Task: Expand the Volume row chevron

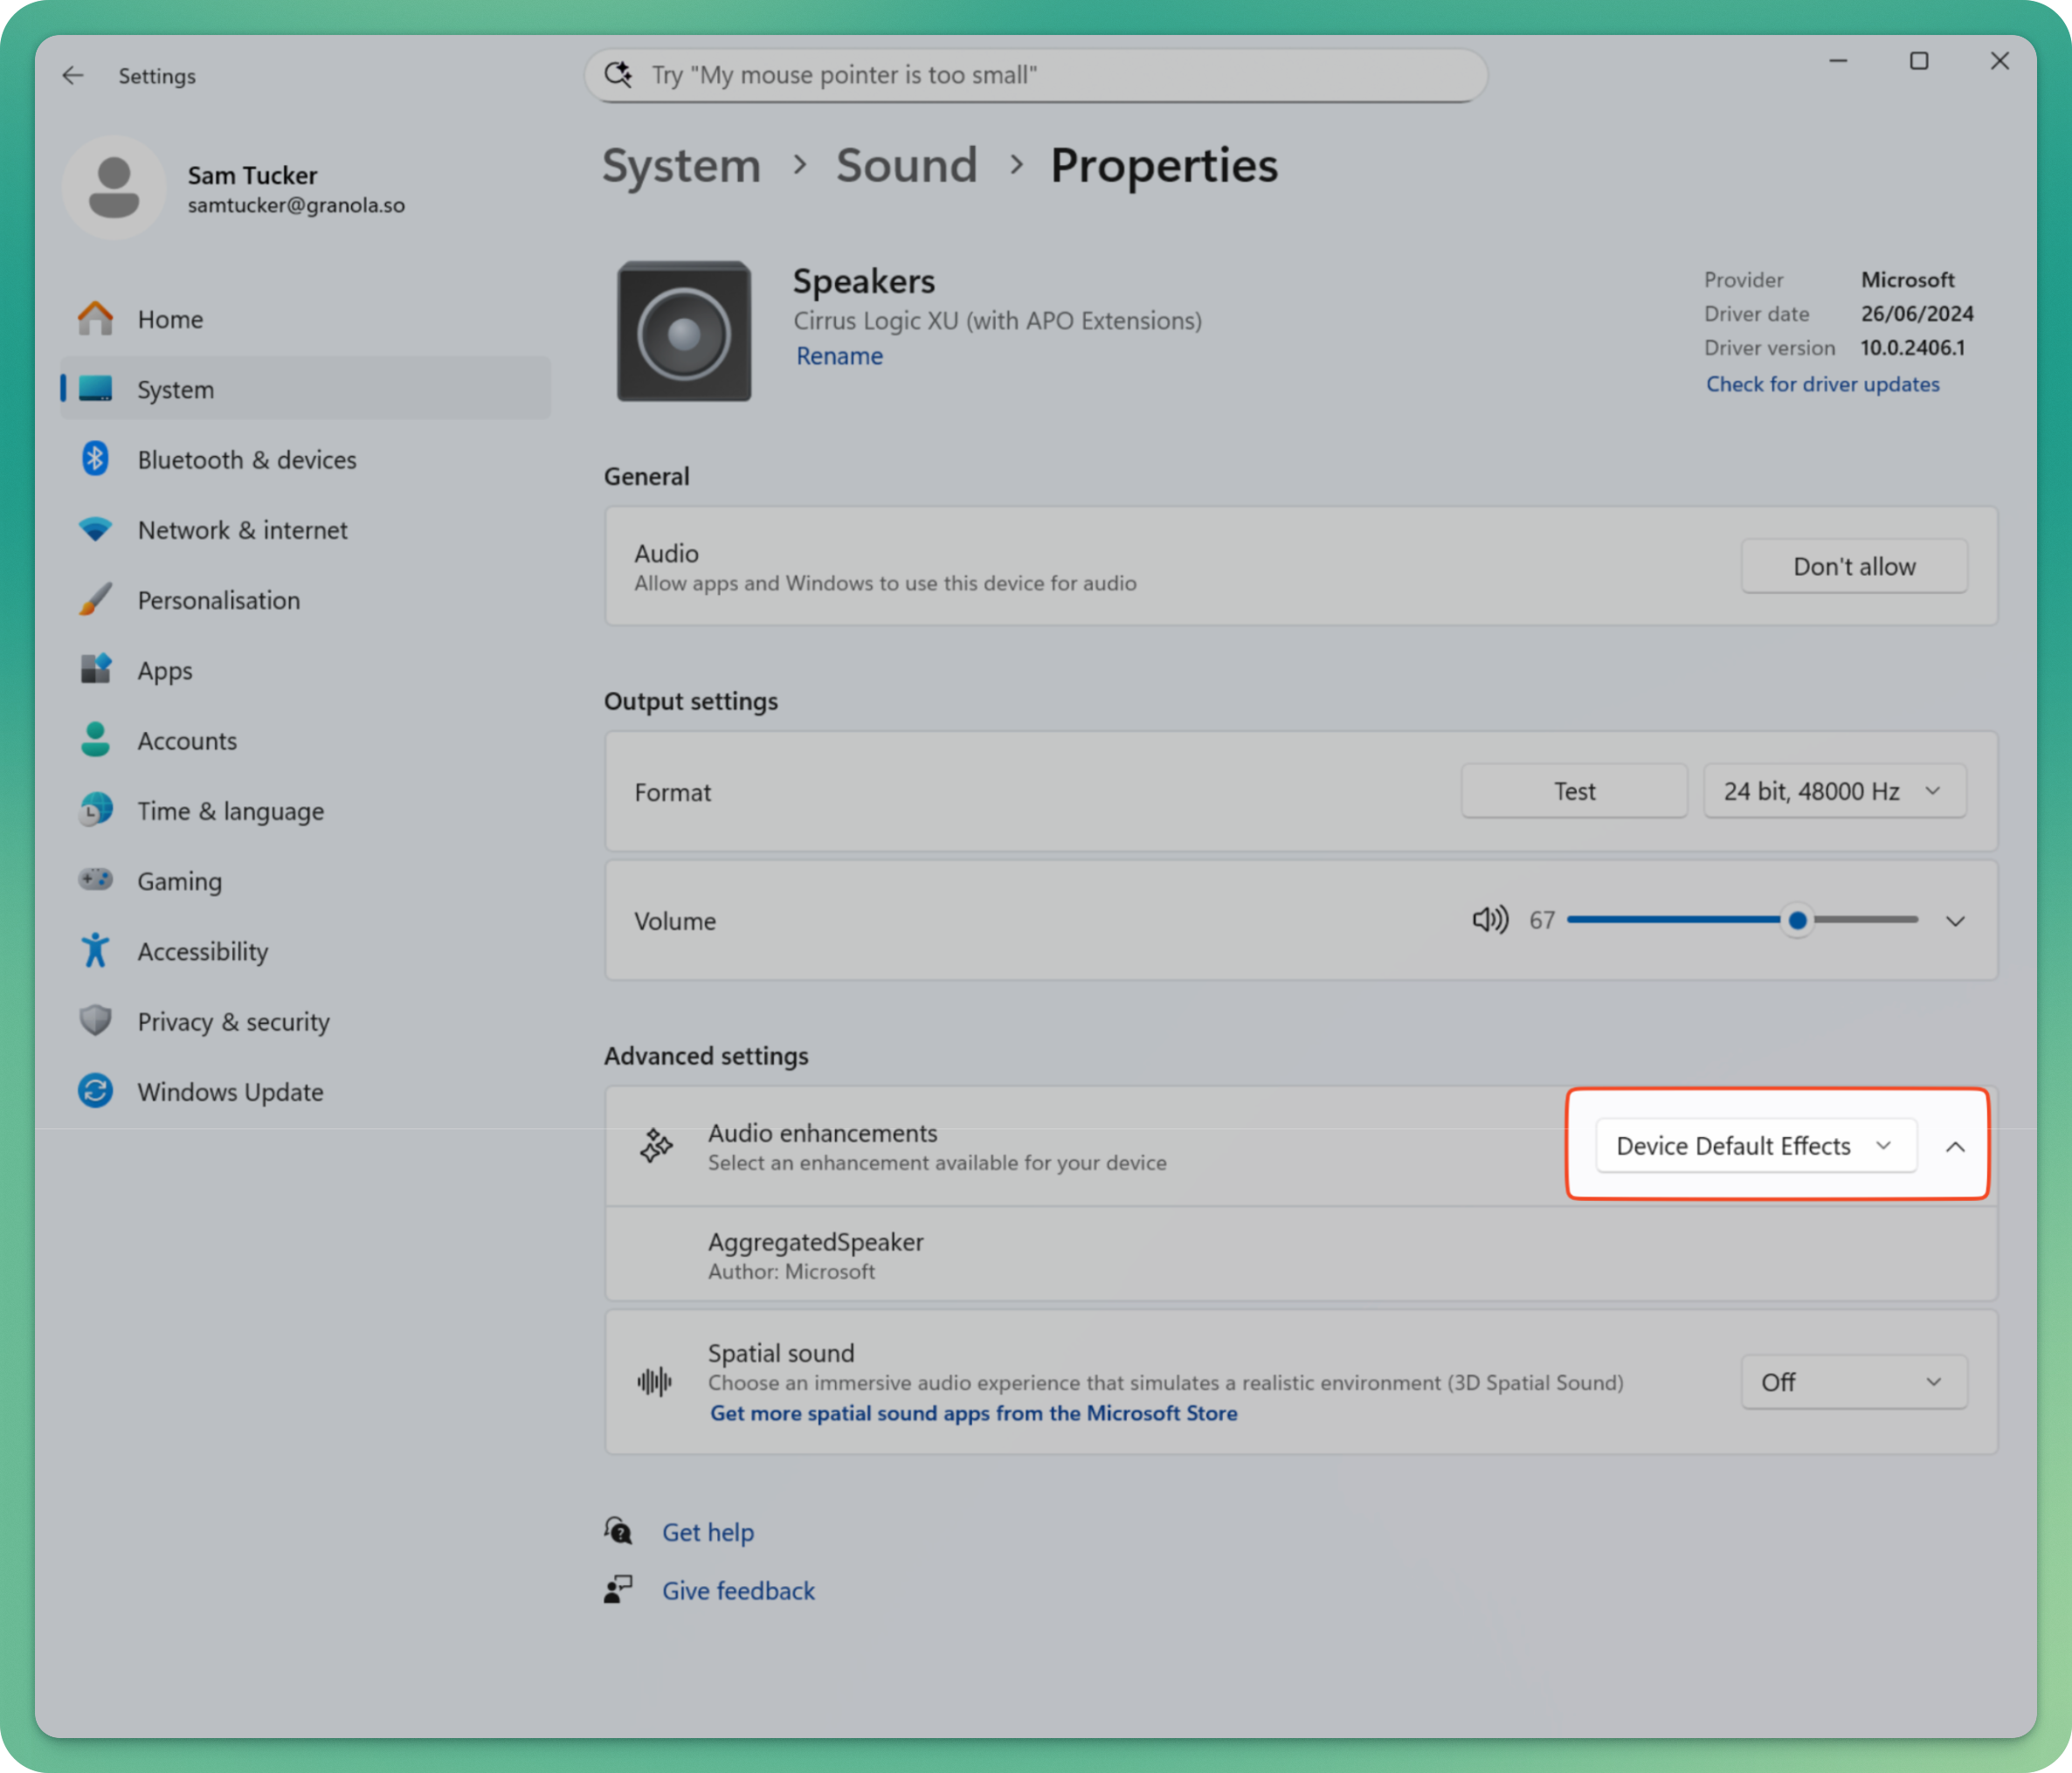Action: pos(1955,921)
